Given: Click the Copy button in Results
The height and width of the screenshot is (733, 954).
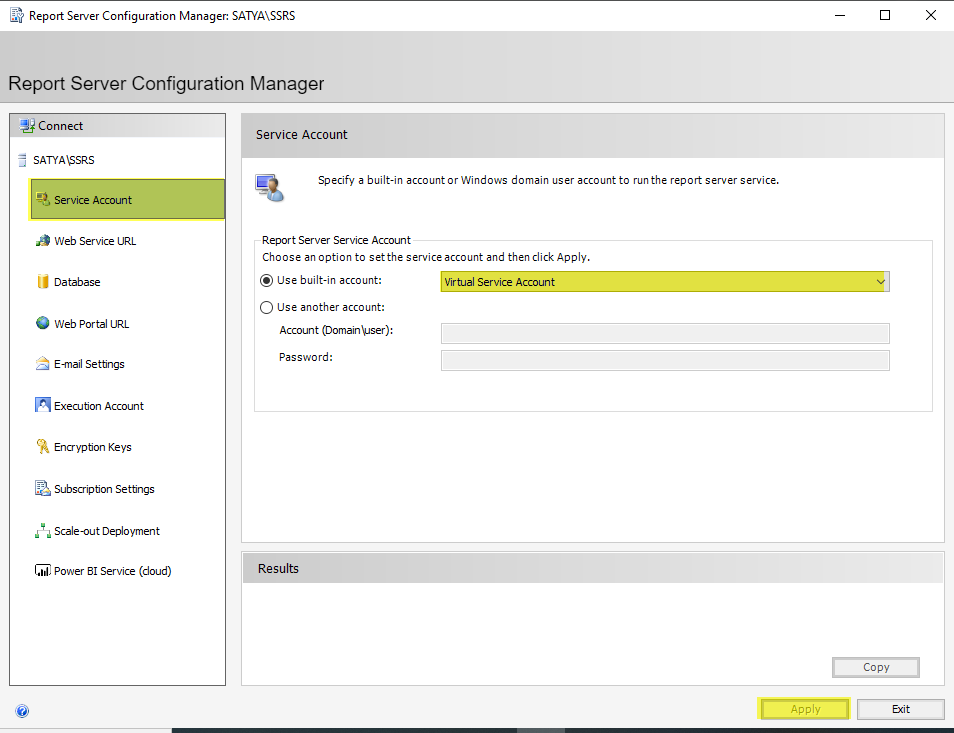Looking at the screenshot, I should 875,667.
